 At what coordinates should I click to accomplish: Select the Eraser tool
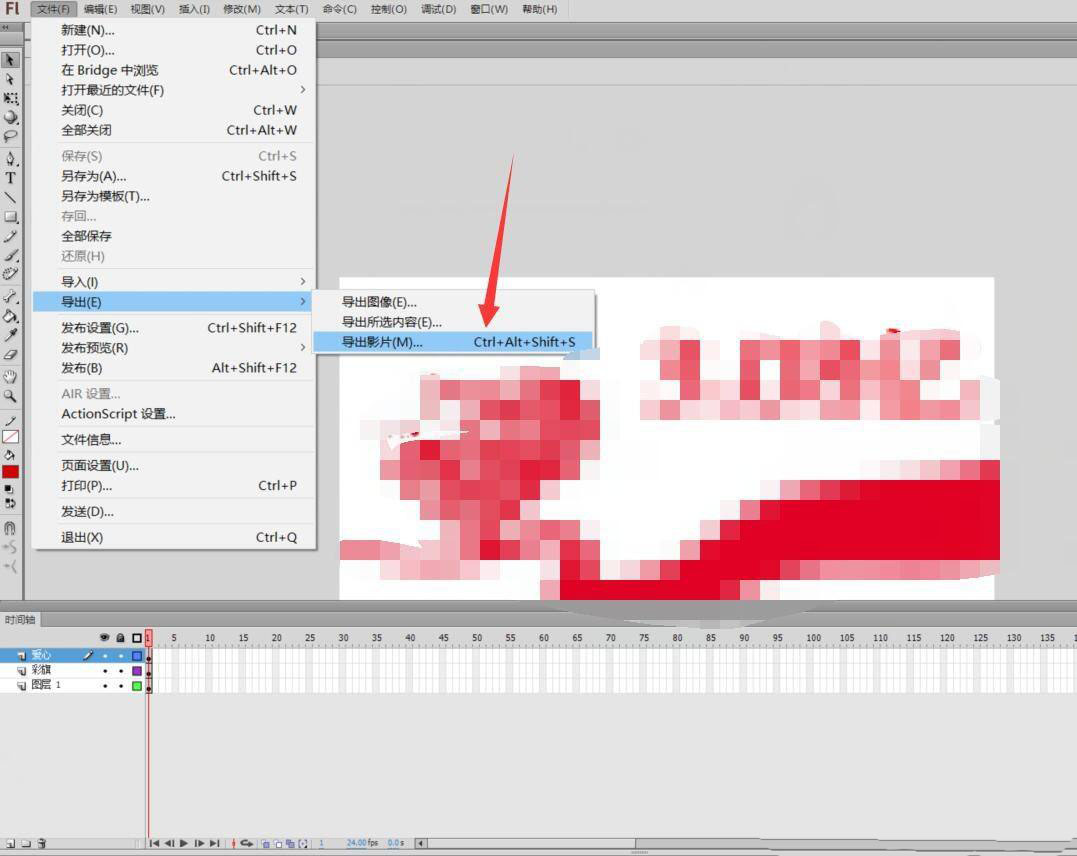point(10,354)
